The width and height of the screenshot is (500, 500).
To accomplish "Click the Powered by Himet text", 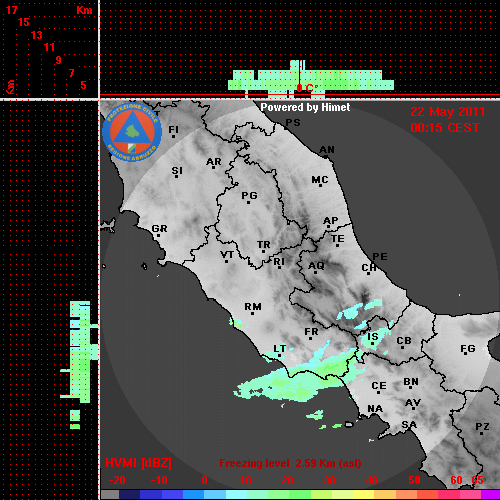I will point(305,107).
